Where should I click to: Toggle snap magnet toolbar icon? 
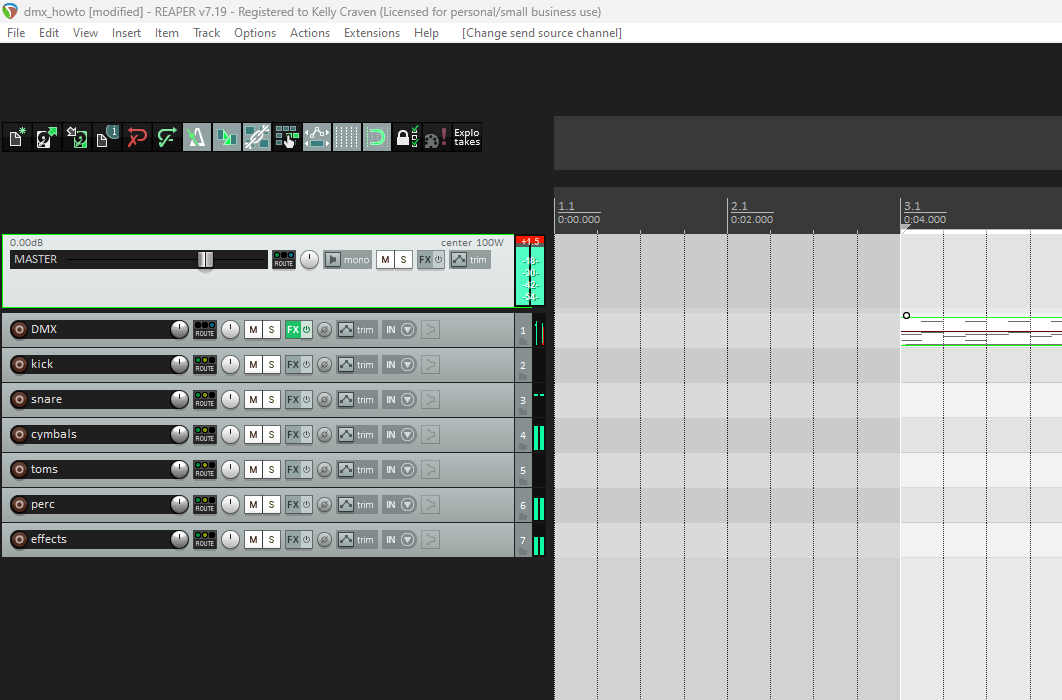(x=377, y=137)
